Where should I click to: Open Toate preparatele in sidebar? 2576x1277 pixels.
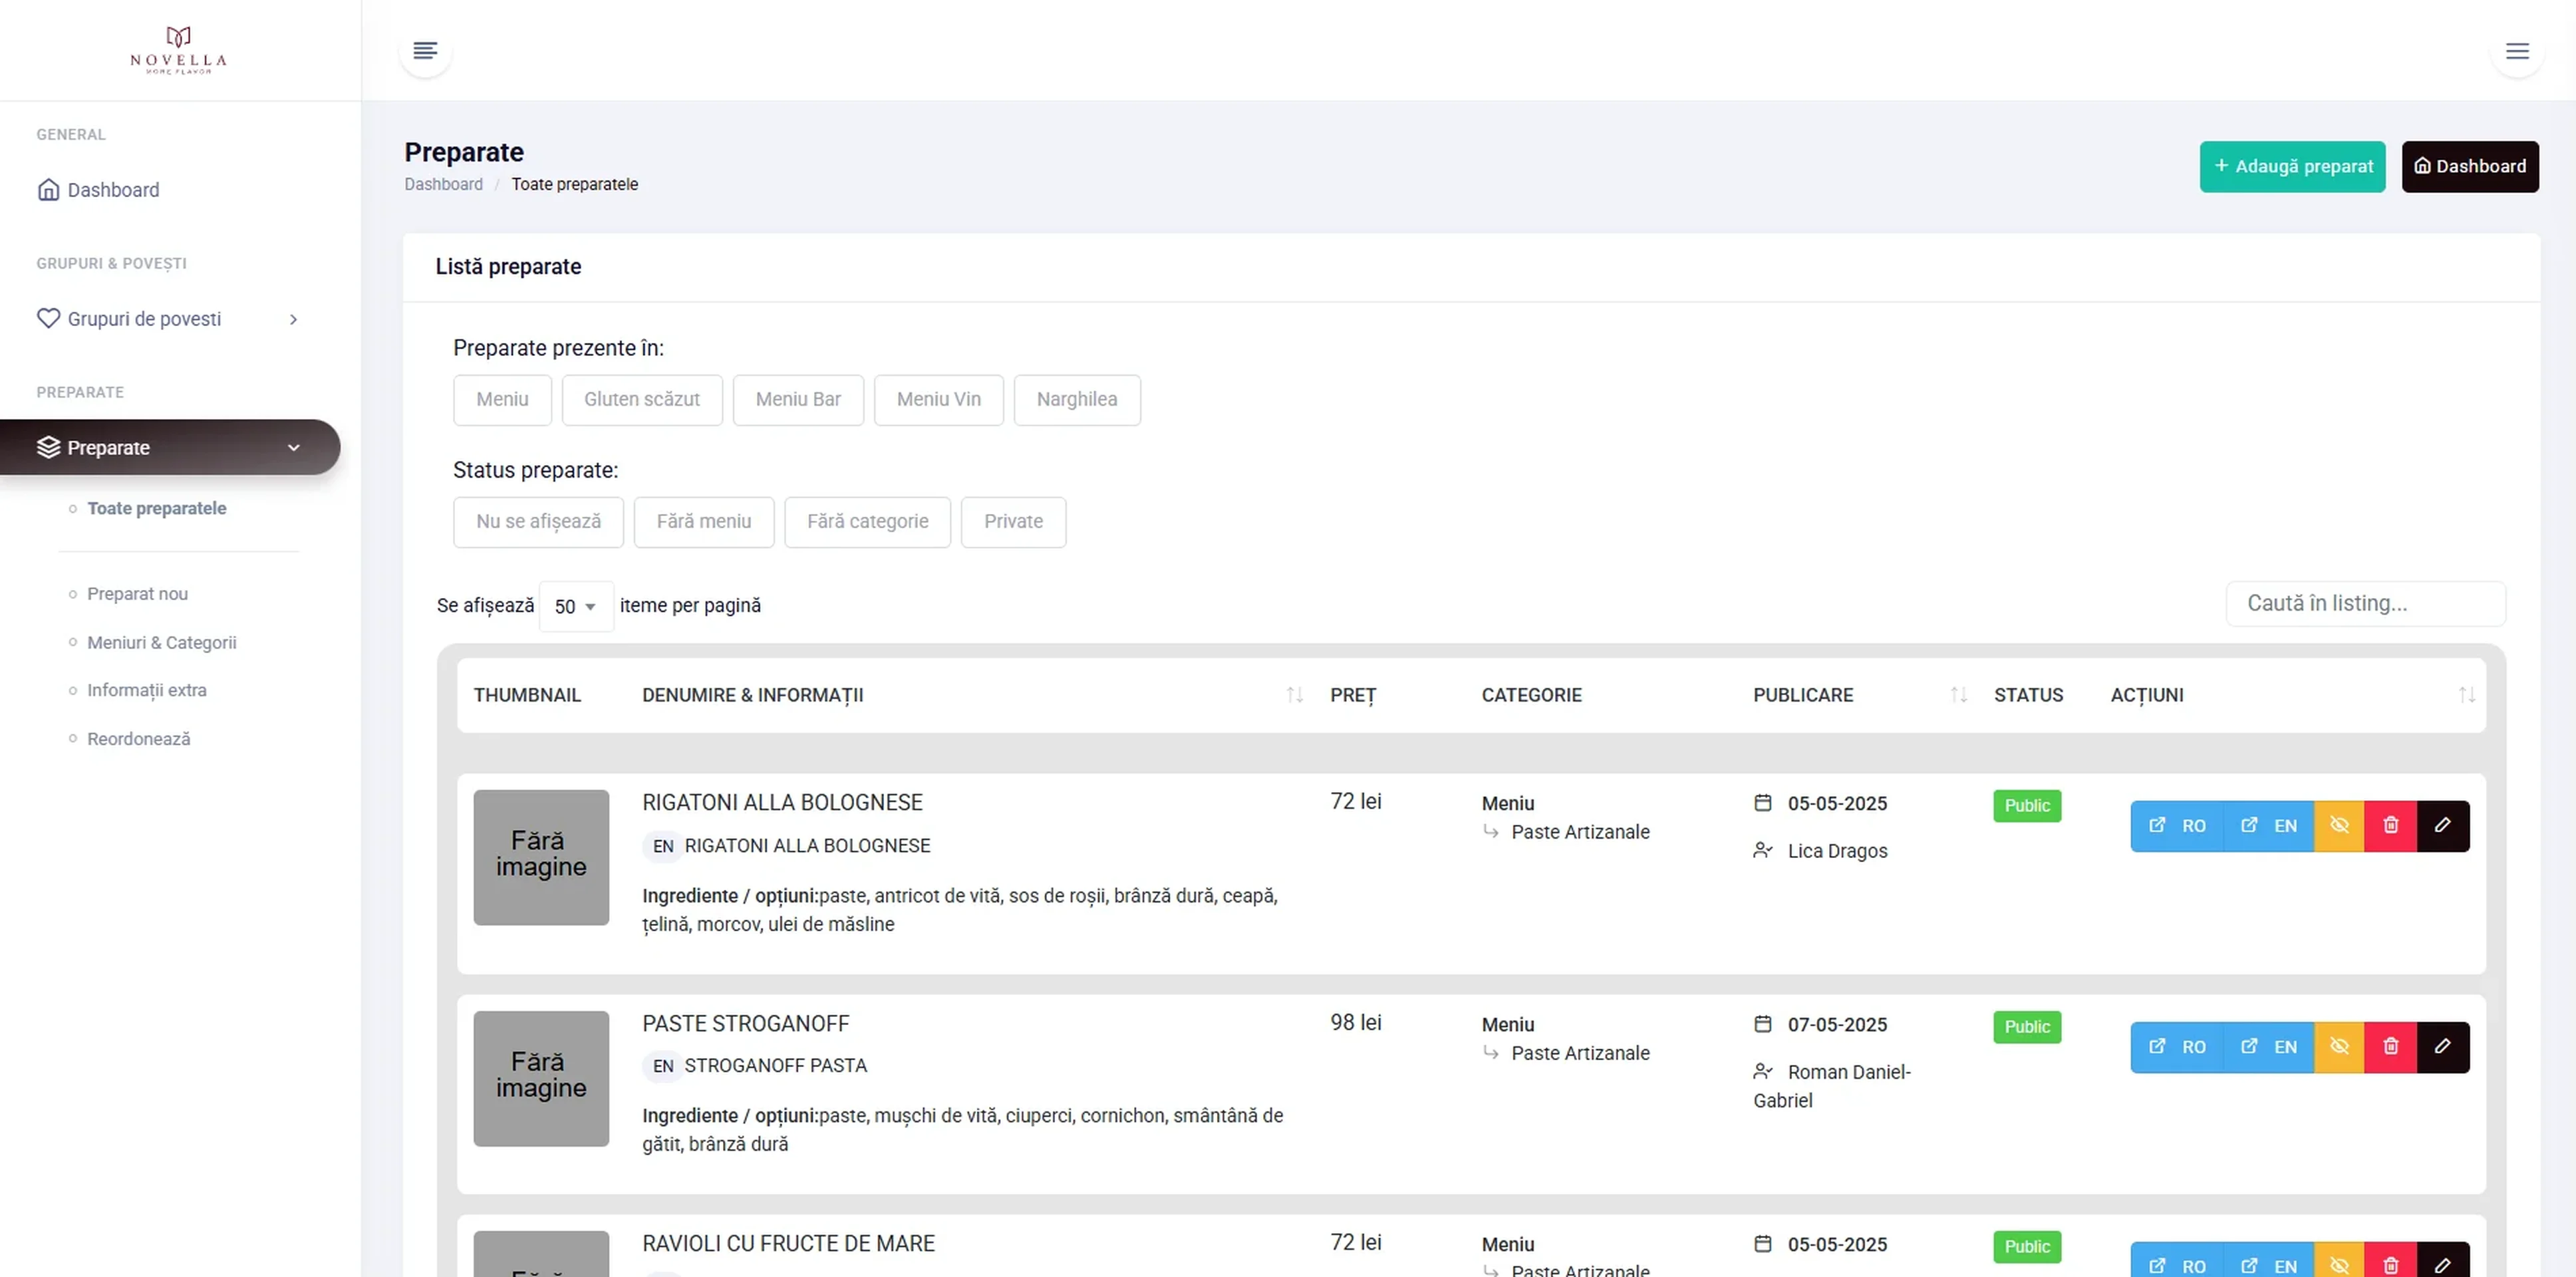157,508
